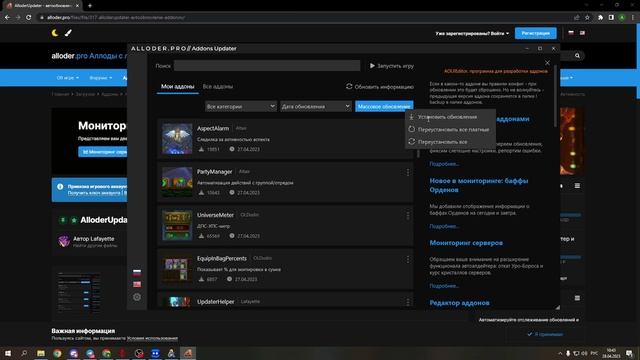Open Подробнее link under Ордена buffs news
Screen dimensions: 640x360
pos(444,226)
